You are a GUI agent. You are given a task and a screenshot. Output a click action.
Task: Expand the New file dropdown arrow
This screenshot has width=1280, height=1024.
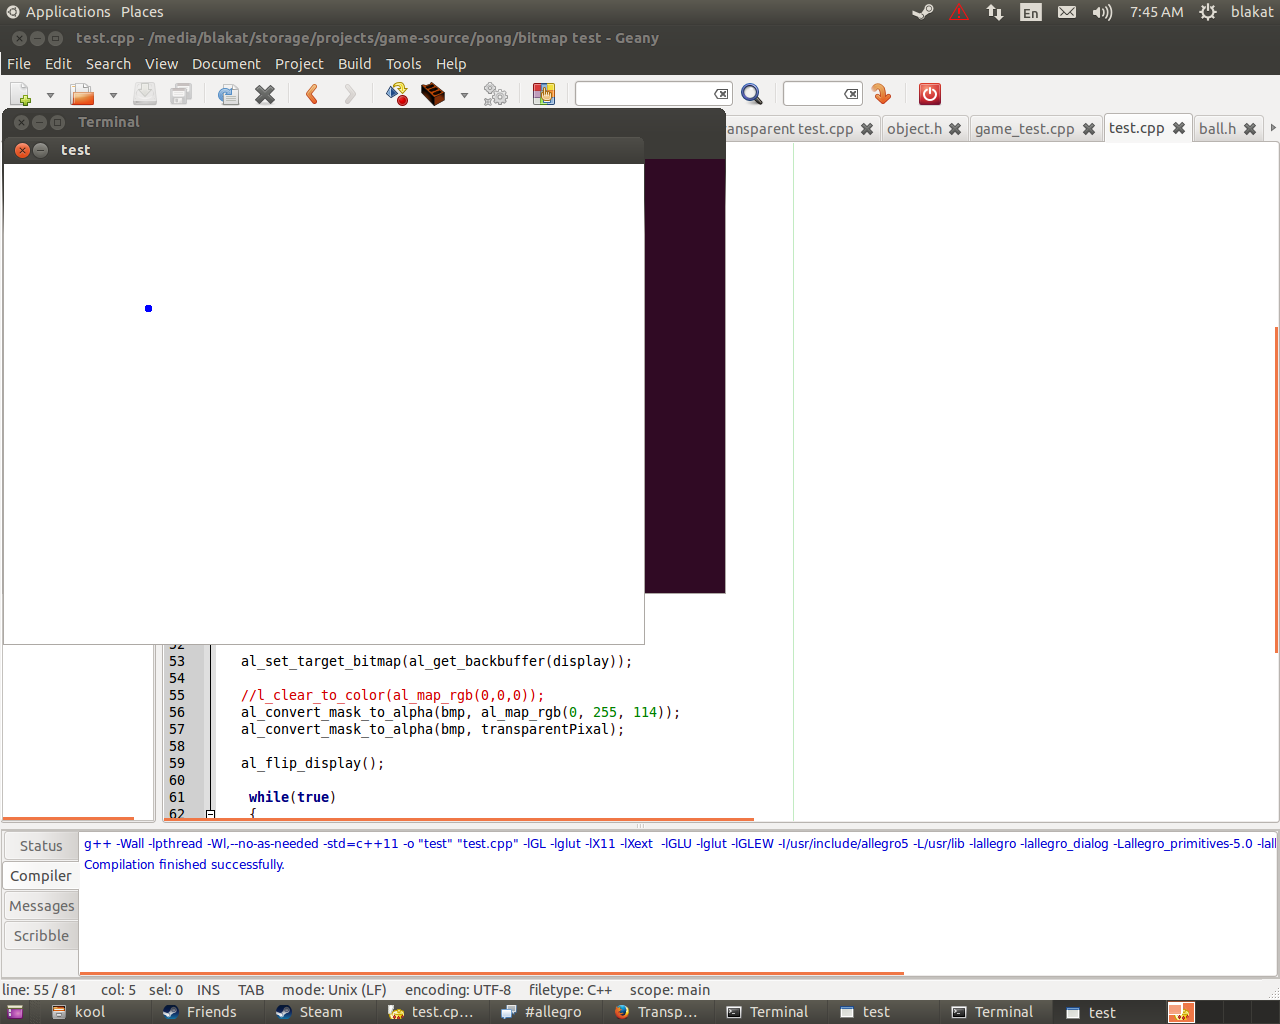point(50,95)
